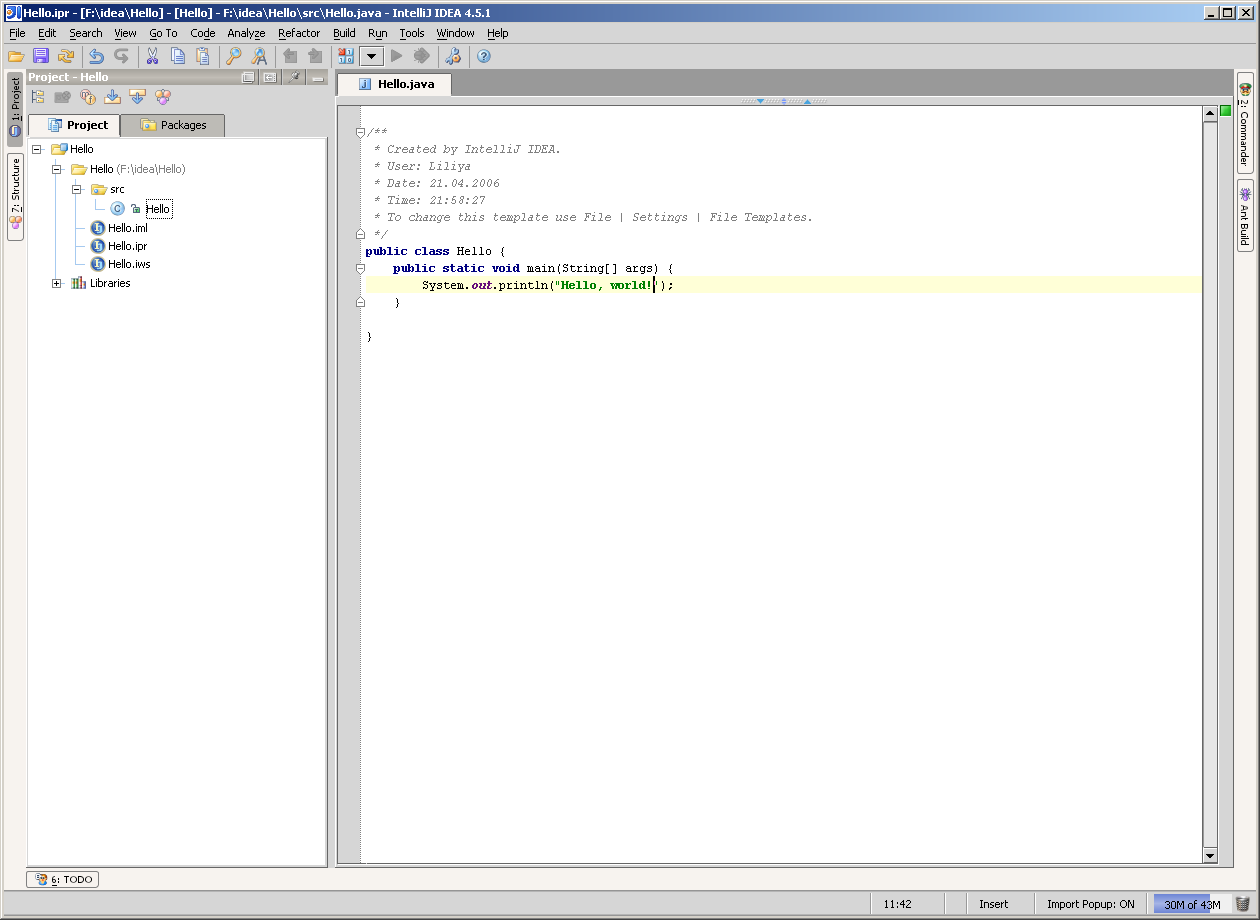Open the Go To menu
The height and width of the screenshot is (920, 1260).
[x=163, y=33]
